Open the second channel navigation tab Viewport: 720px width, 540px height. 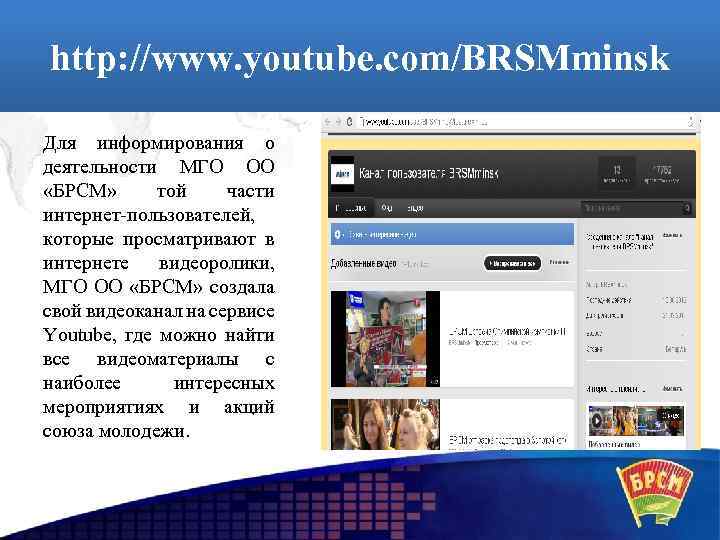tap(387, 208)
